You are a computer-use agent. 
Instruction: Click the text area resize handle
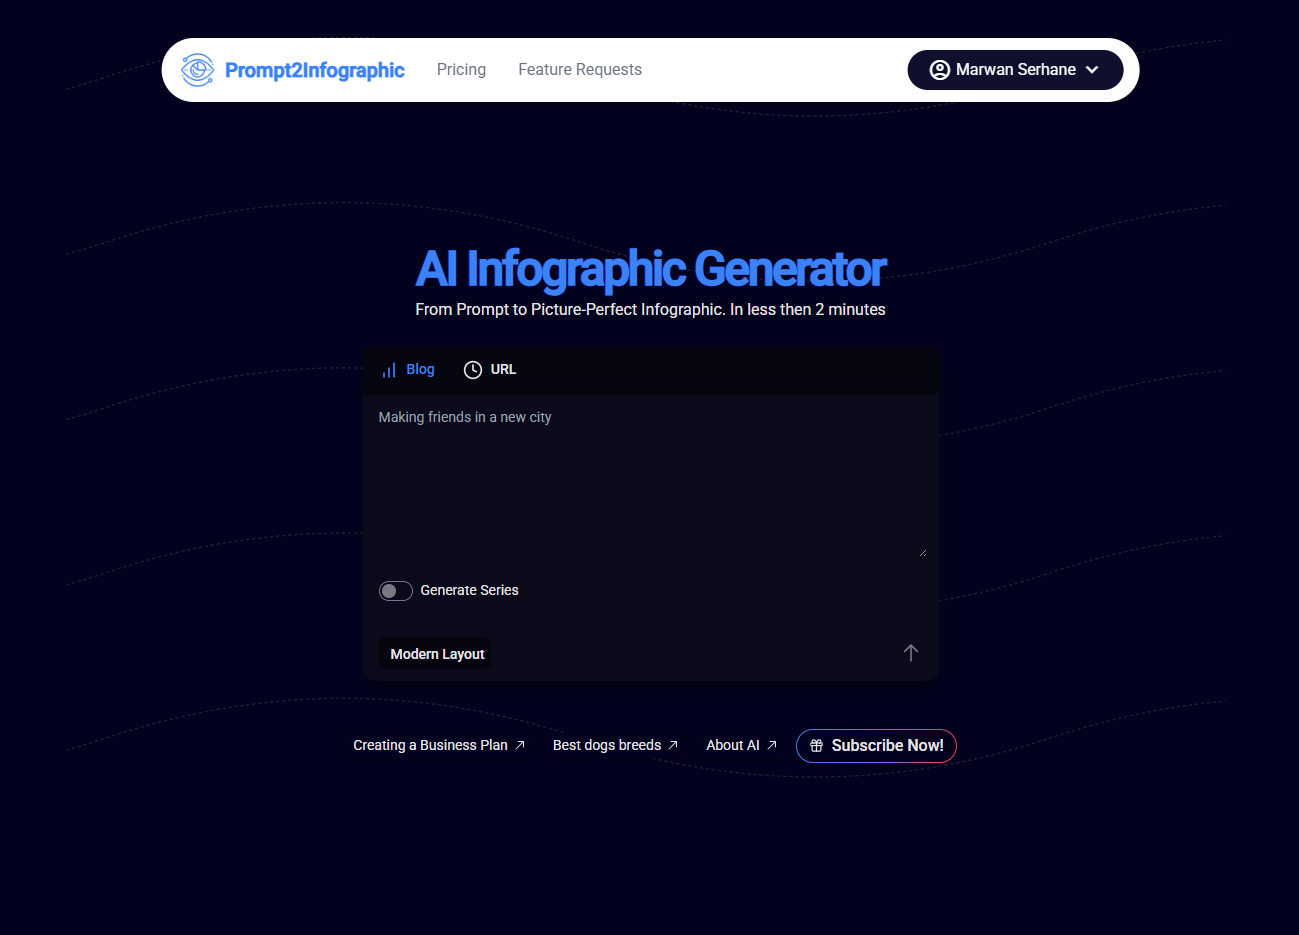pyautogui.click(x=922, y=552)
